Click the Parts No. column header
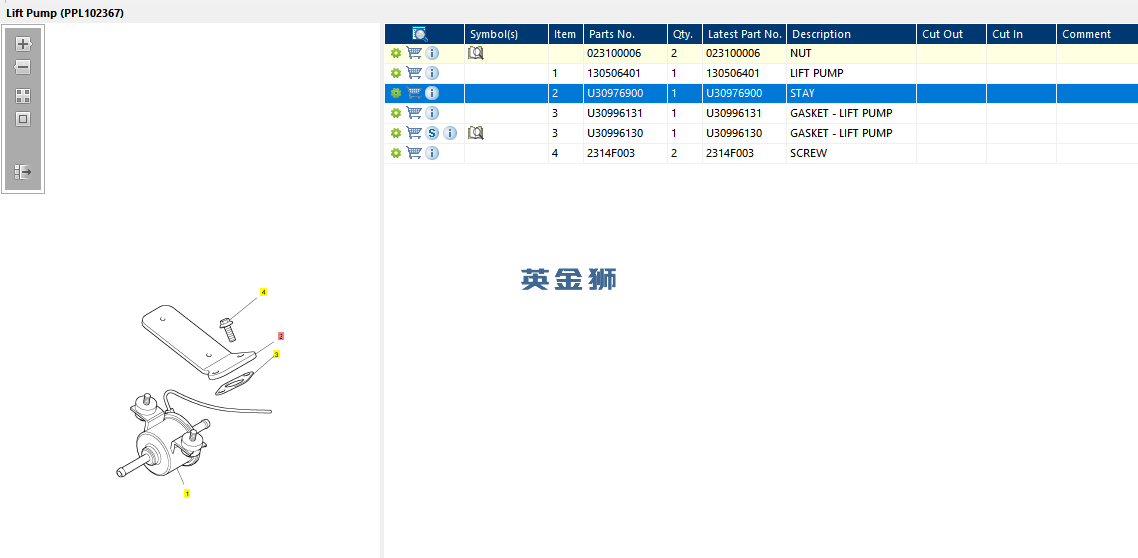1138x558 pixels. pos(626,34)
